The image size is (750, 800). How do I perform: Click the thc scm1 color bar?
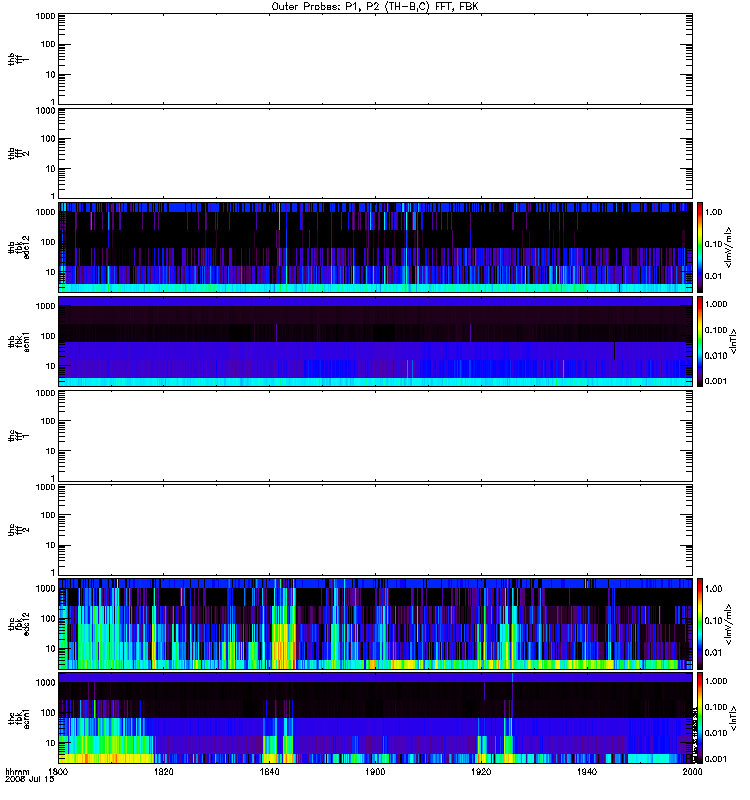point(700,718)
